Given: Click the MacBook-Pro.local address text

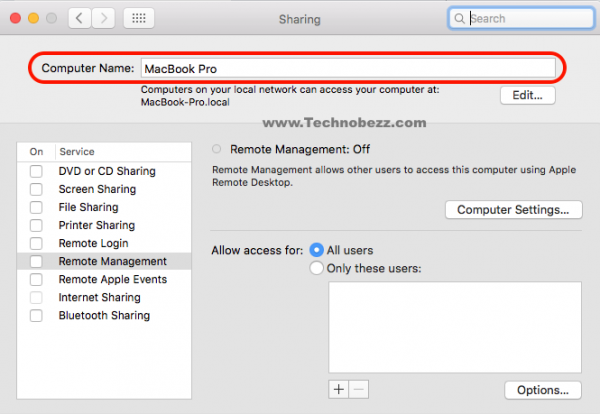Looking at the screenshot, I should tap(185, 102).
